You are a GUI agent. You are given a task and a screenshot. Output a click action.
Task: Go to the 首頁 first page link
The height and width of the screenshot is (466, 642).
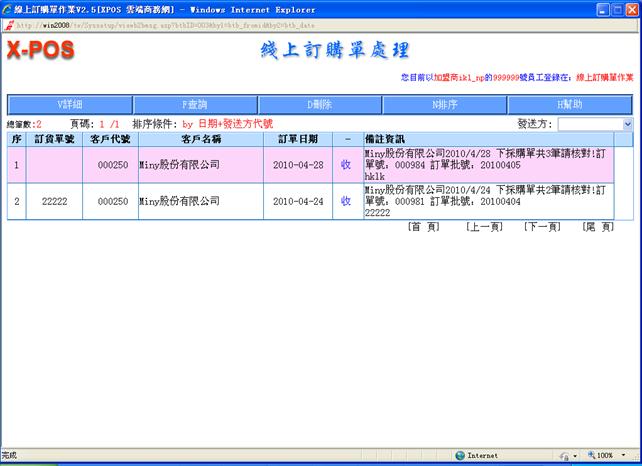point(424,227)
